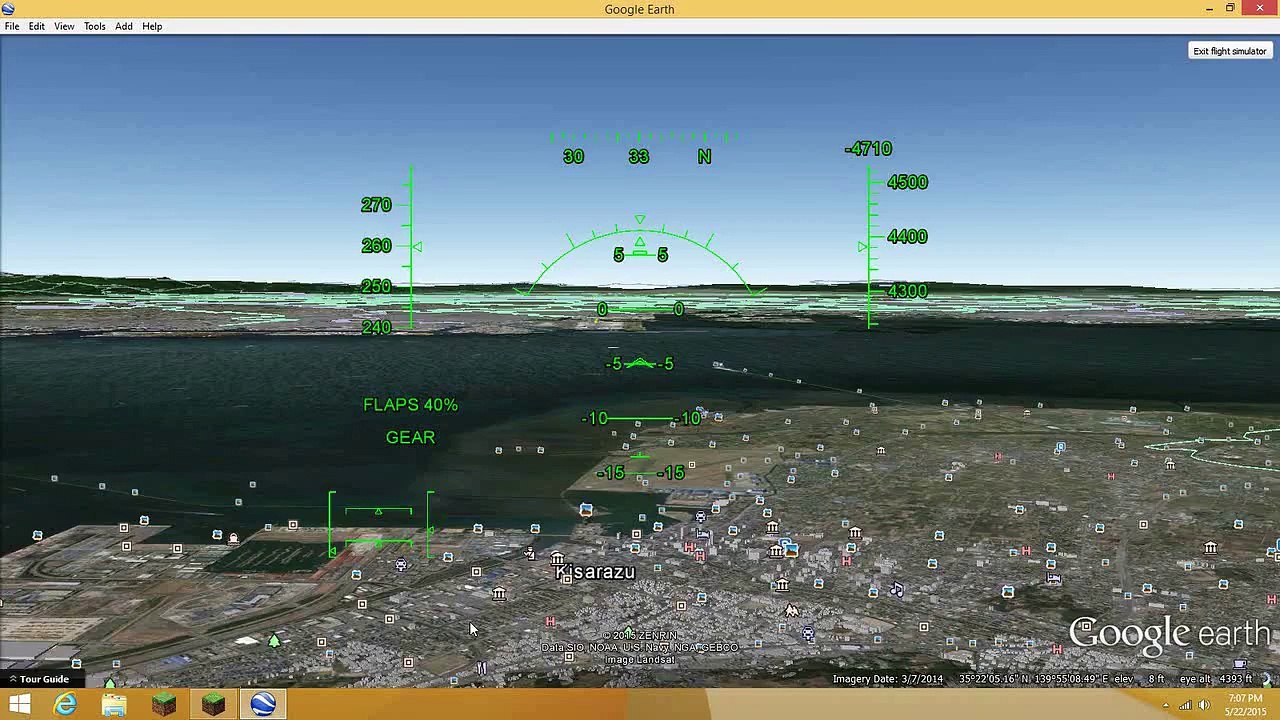Open the Windows Start button
This screenshot has height=720, width=1280.
19,705
